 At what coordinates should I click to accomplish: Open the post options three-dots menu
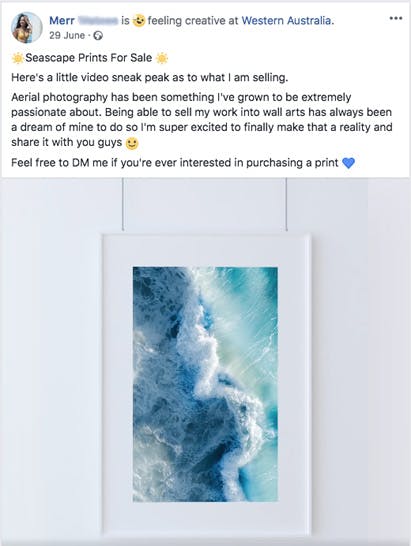(x=396, y=18)
